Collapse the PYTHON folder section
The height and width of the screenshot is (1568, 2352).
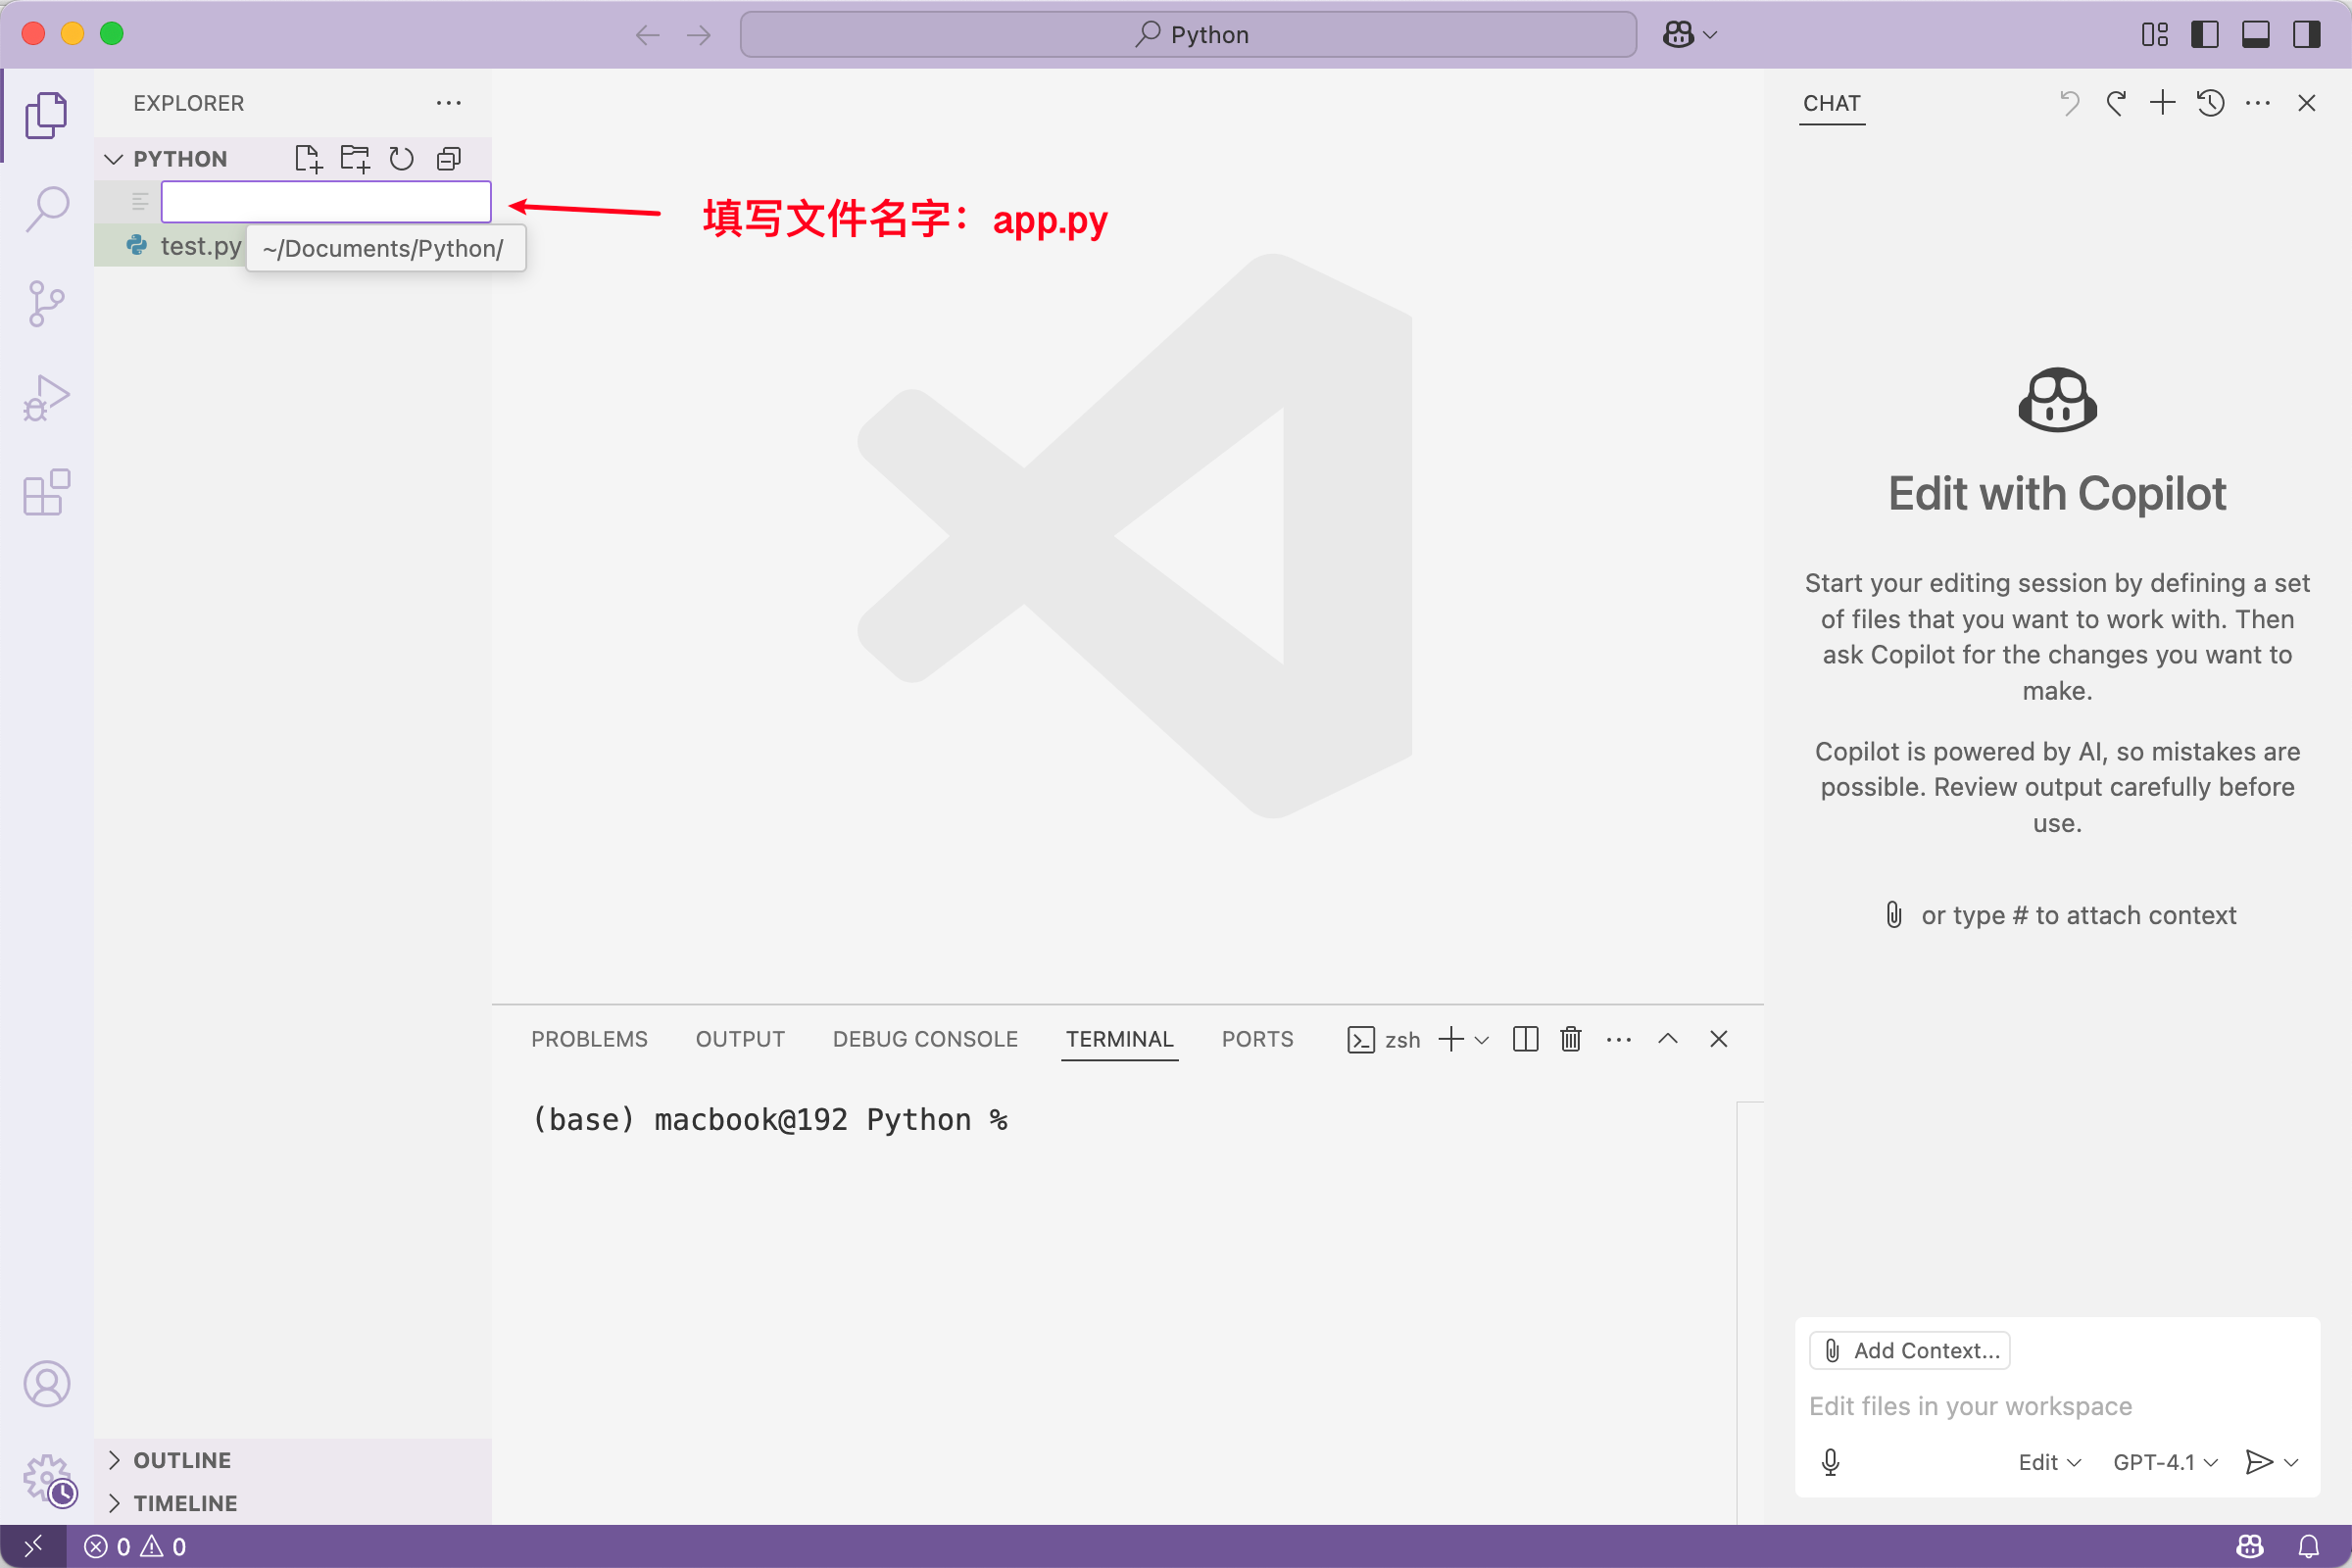coord(113,158)
